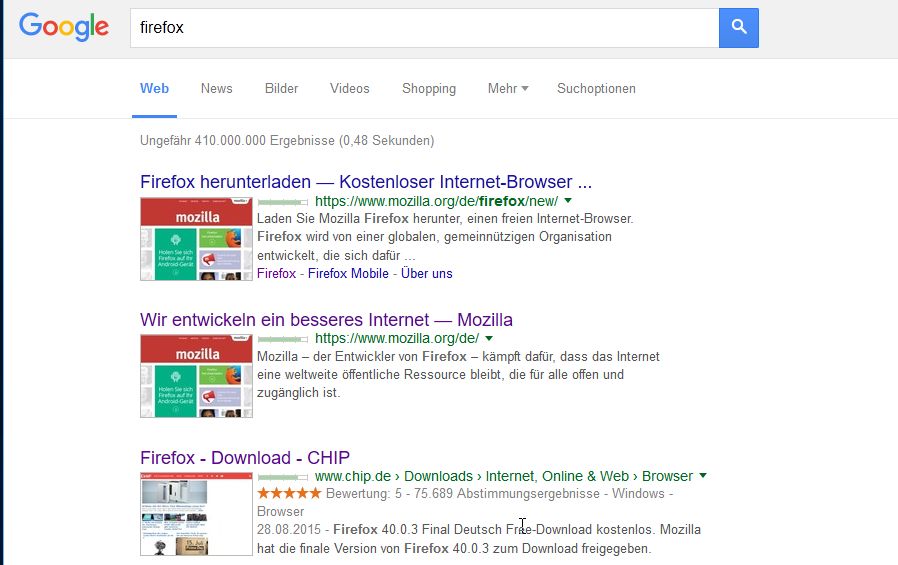This screenshot has height=565, width=898.
Task: Click thumbnail of the mozilla.org/de/ result
Action: 196,376
